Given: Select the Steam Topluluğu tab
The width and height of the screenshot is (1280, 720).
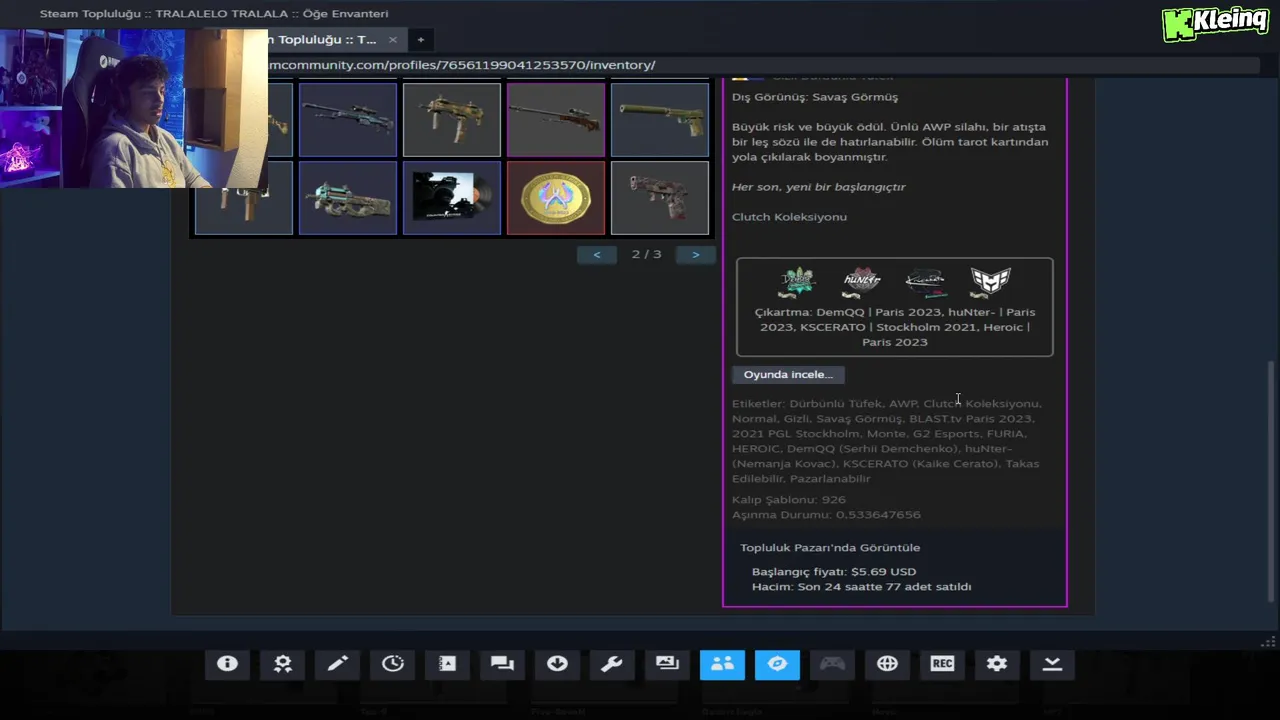Looking at the screenshot, I should pos(325,40).
